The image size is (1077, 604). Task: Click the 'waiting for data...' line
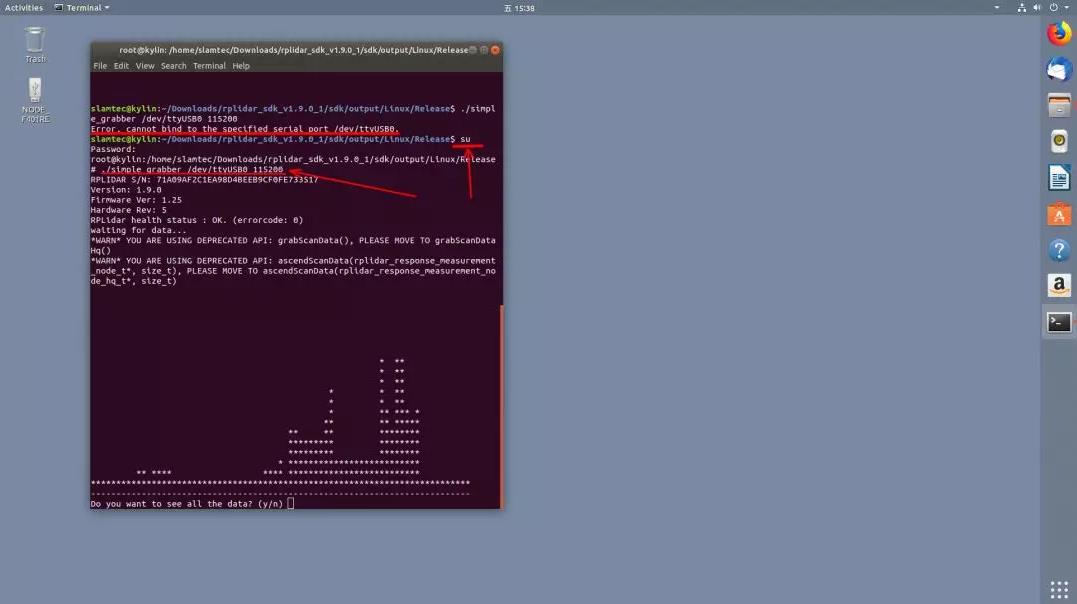pos(139,231)
